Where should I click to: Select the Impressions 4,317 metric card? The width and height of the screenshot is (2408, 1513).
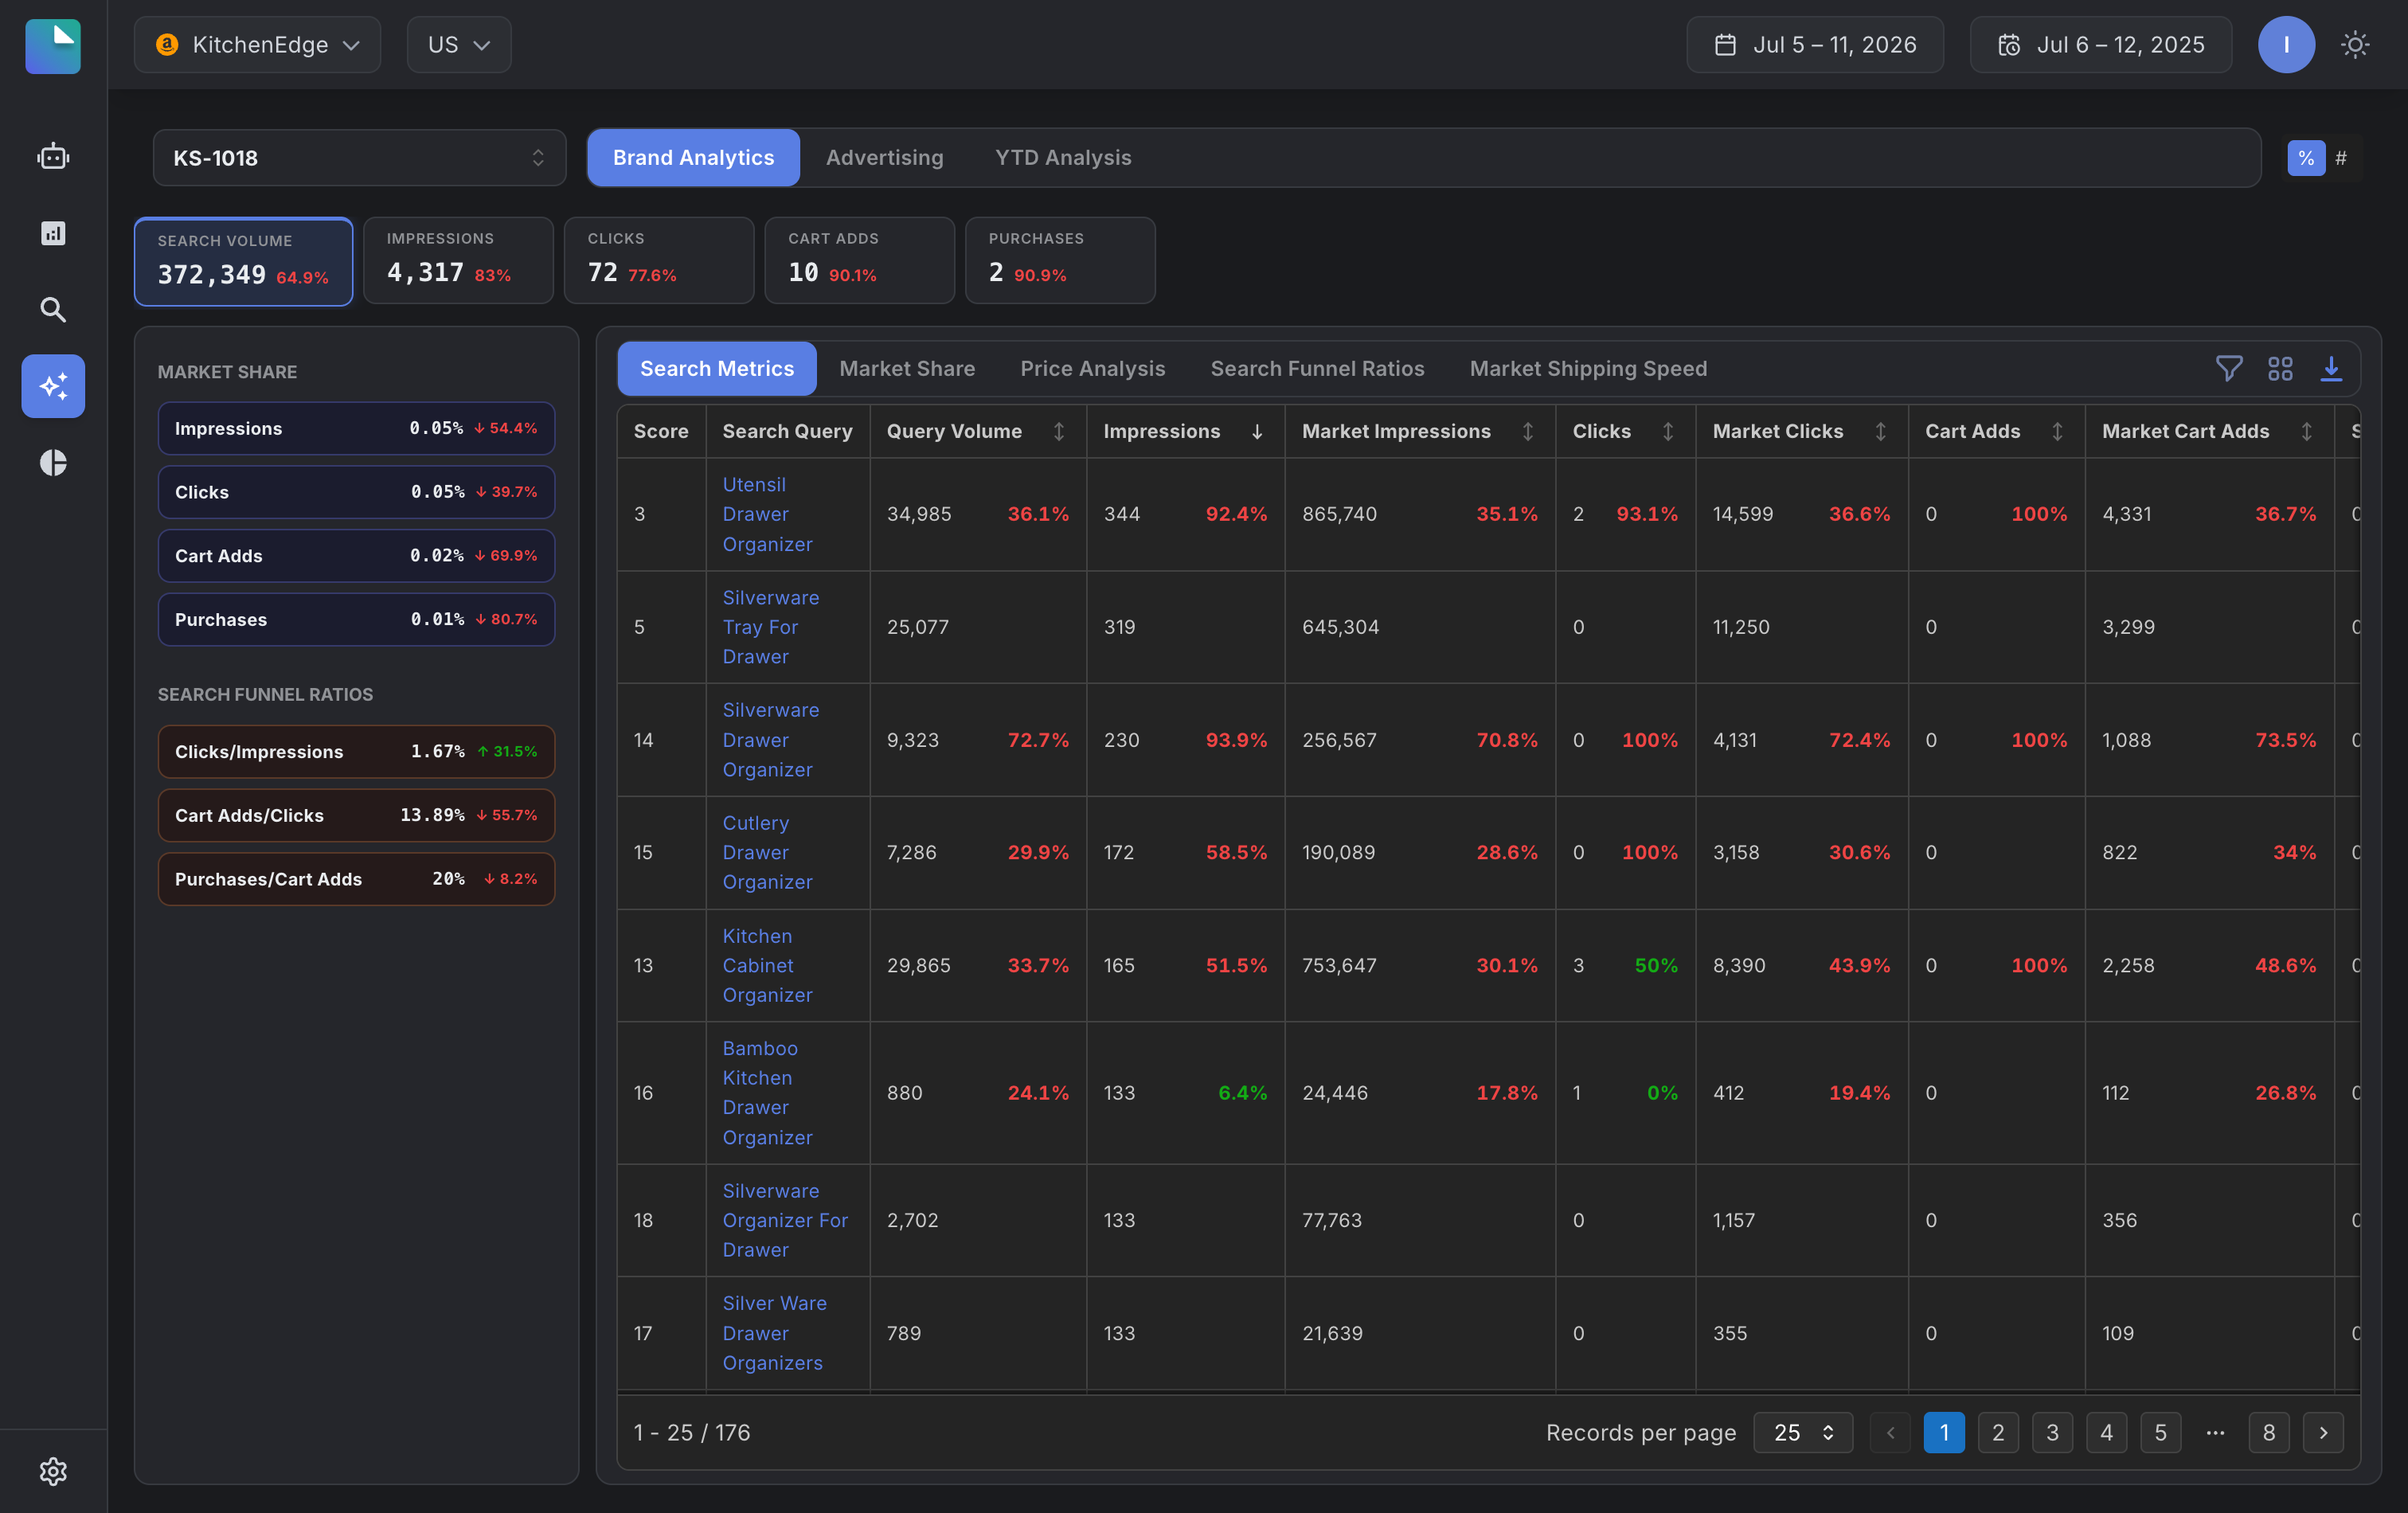pyautogui.click(x=458, y=260)
